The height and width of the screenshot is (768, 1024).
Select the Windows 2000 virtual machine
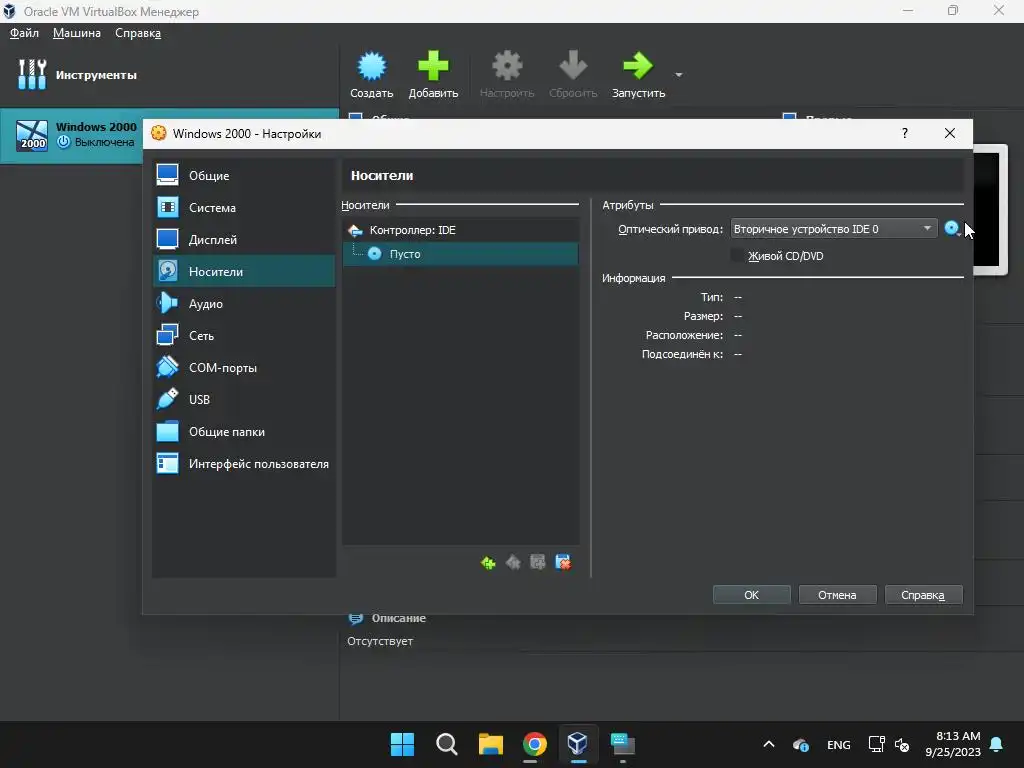coord(72,135)
